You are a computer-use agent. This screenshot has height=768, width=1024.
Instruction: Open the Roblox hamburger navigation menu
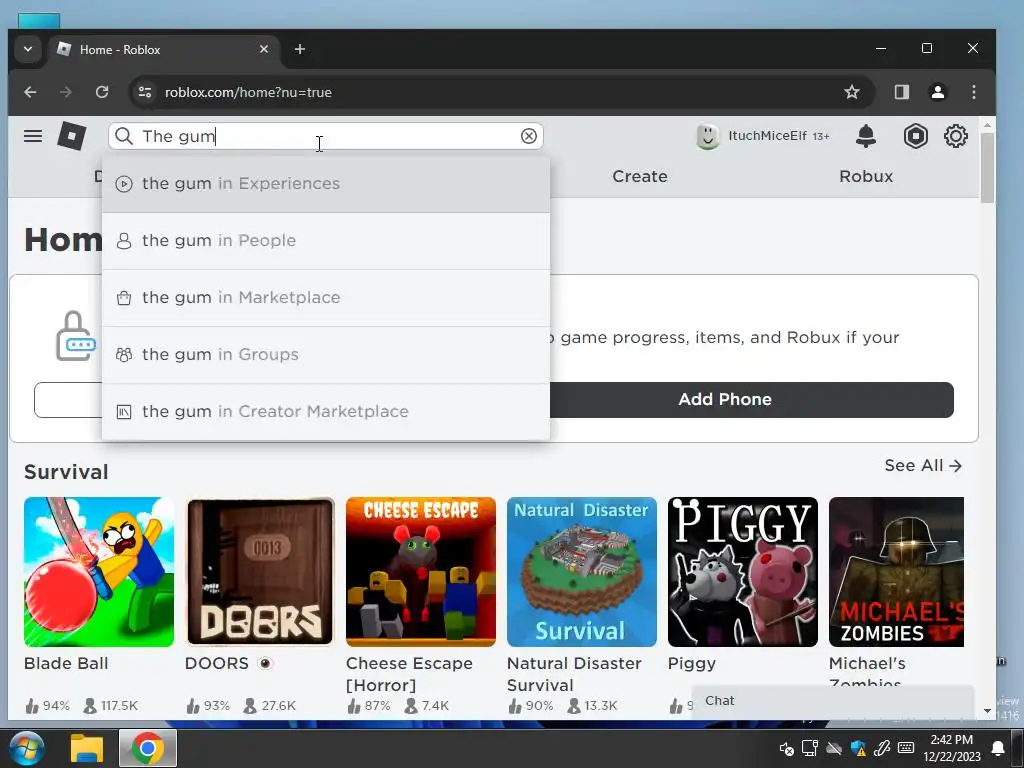point(33,136)
